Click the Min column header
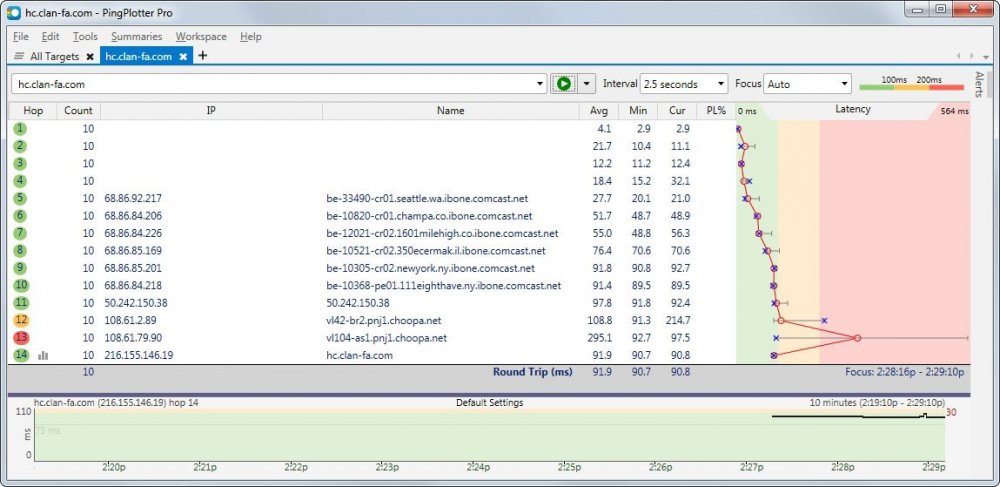The height and width of the screenshot is (487, 1000). (638, 110)
